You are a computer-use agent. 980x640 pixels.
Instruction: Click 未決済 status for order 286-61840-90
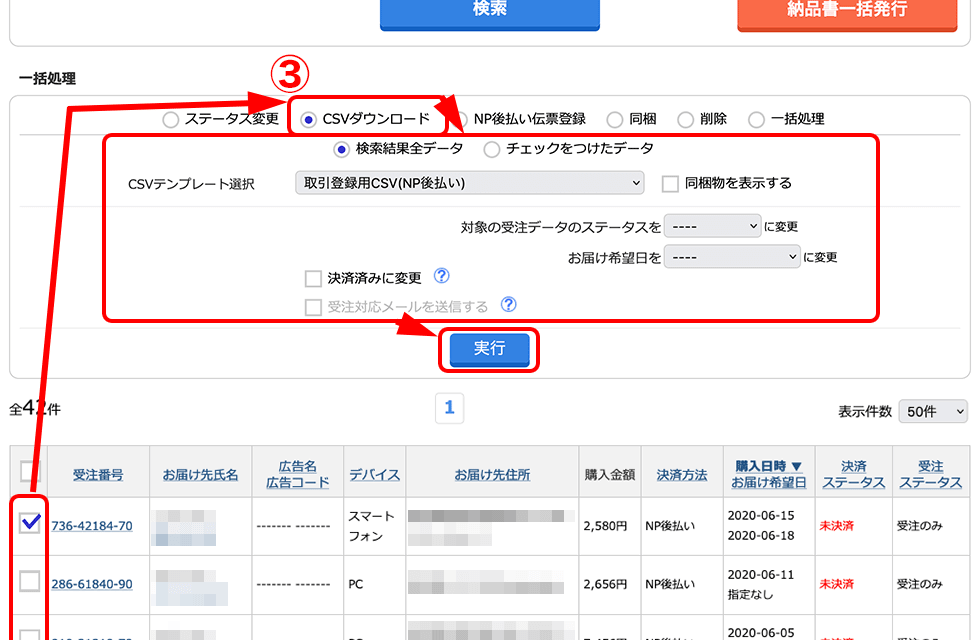click(836, 584)
